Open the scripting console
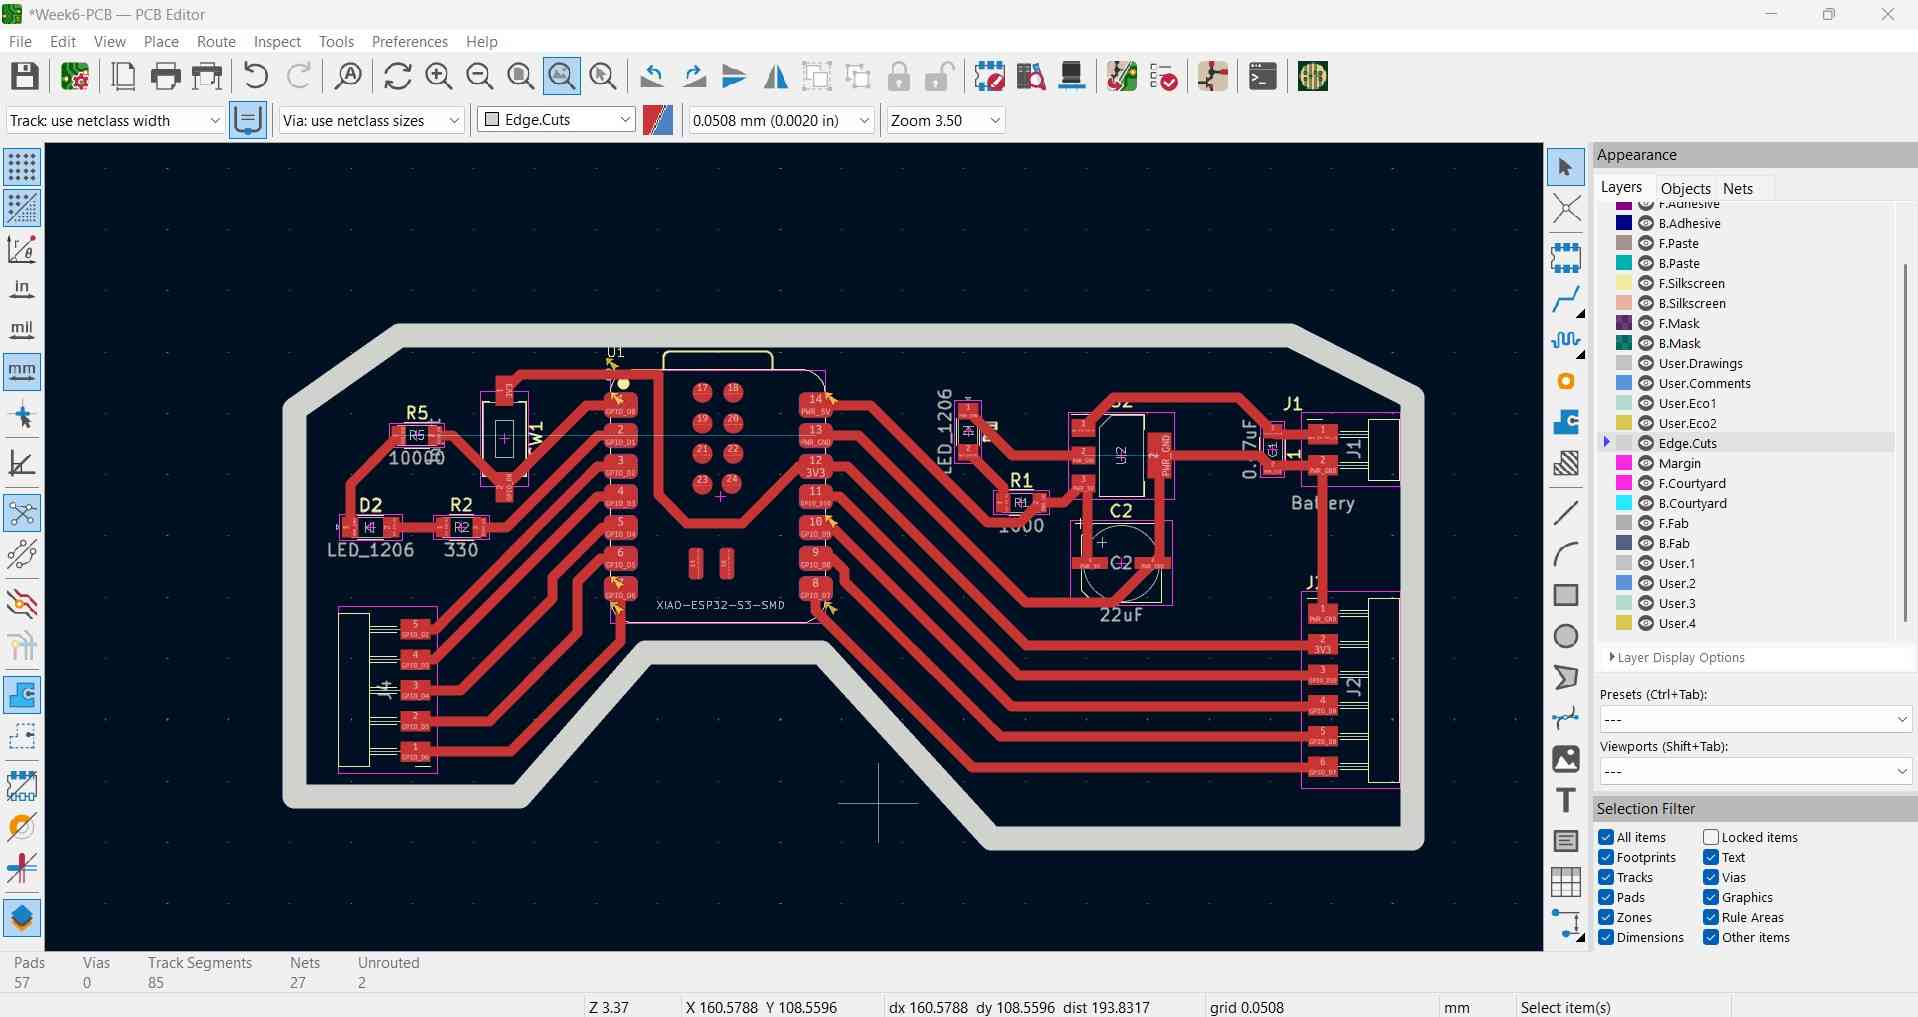The height and width of the screenshot is (1017, 1918). [1262, 76]
